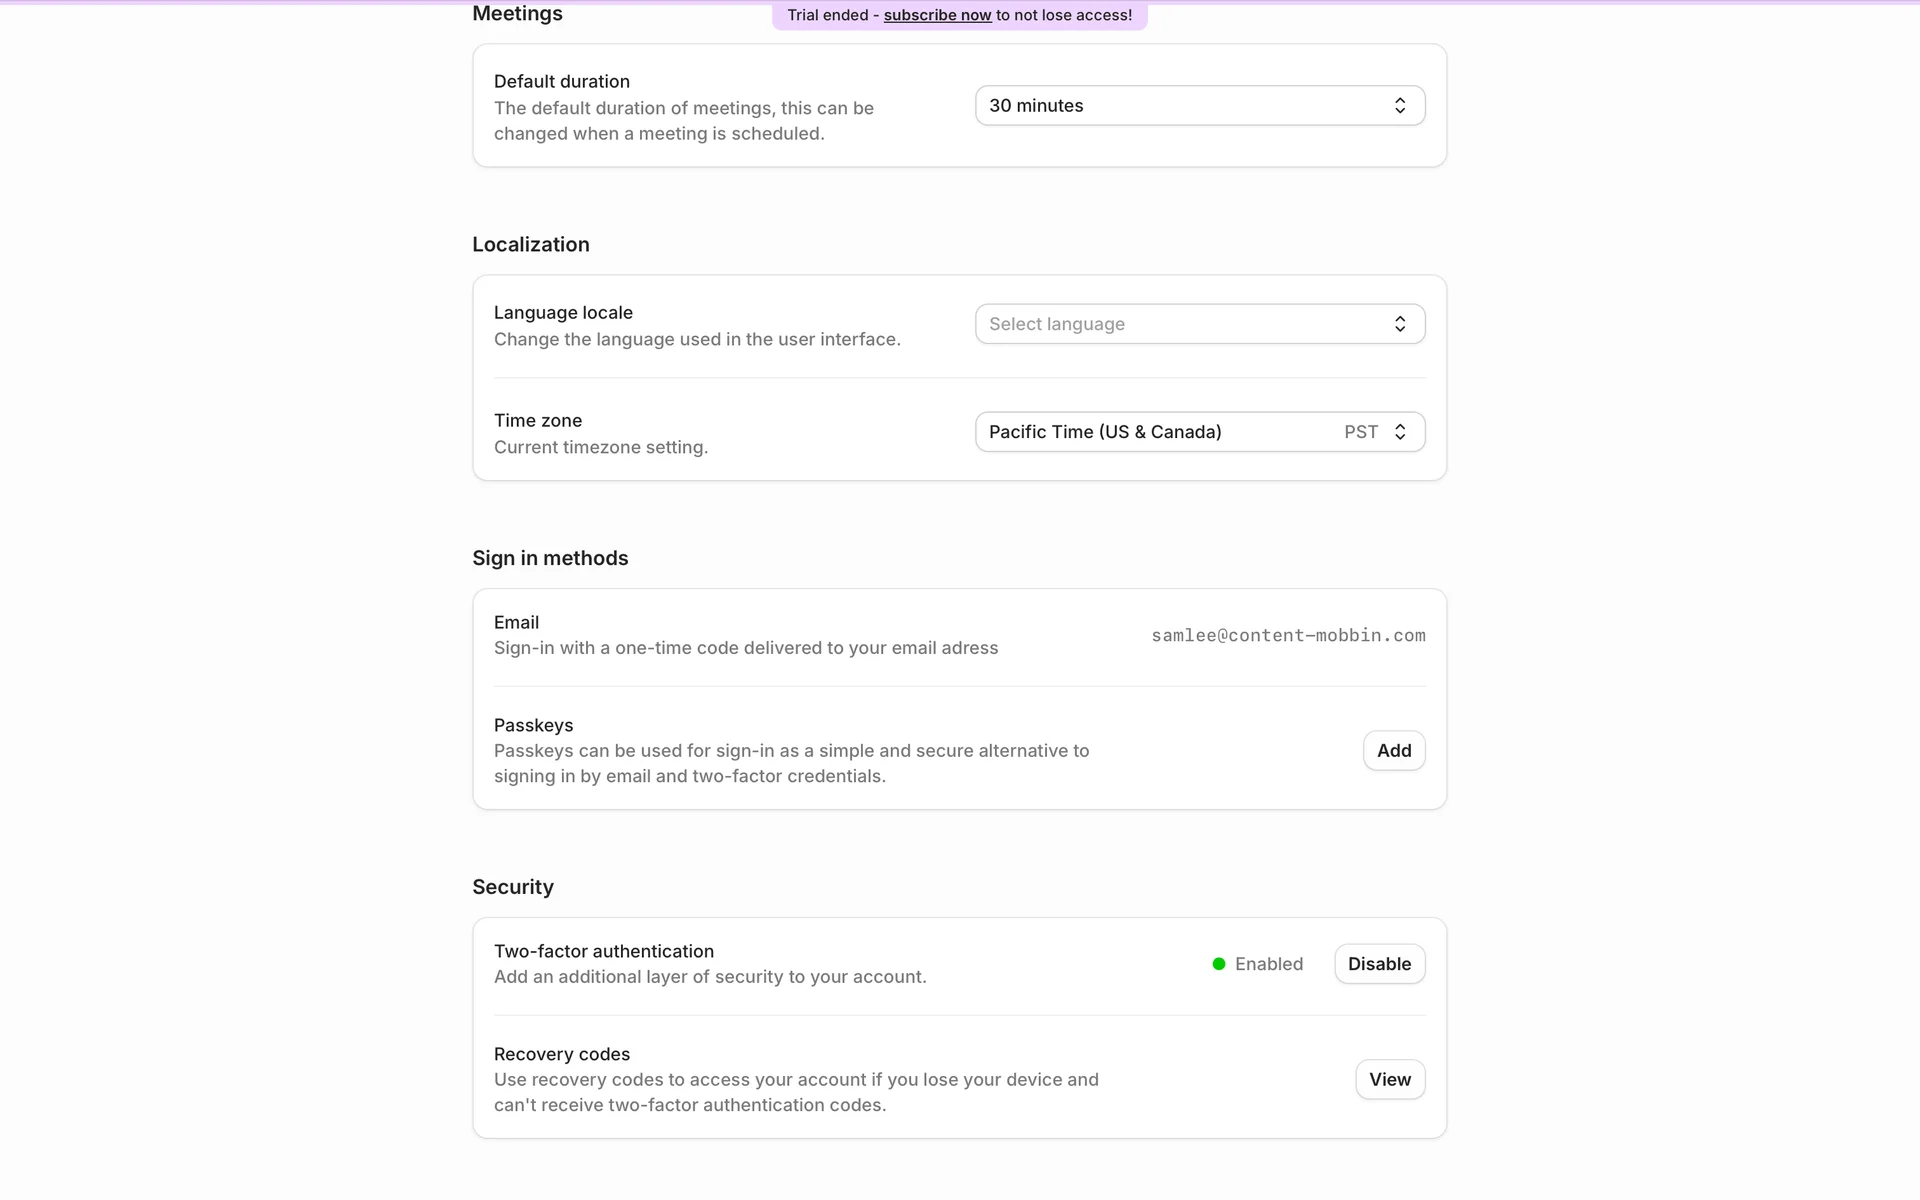View the recovery codes
The width and height of the screenshot is (1920, 1200).
pos(1389,1080)
